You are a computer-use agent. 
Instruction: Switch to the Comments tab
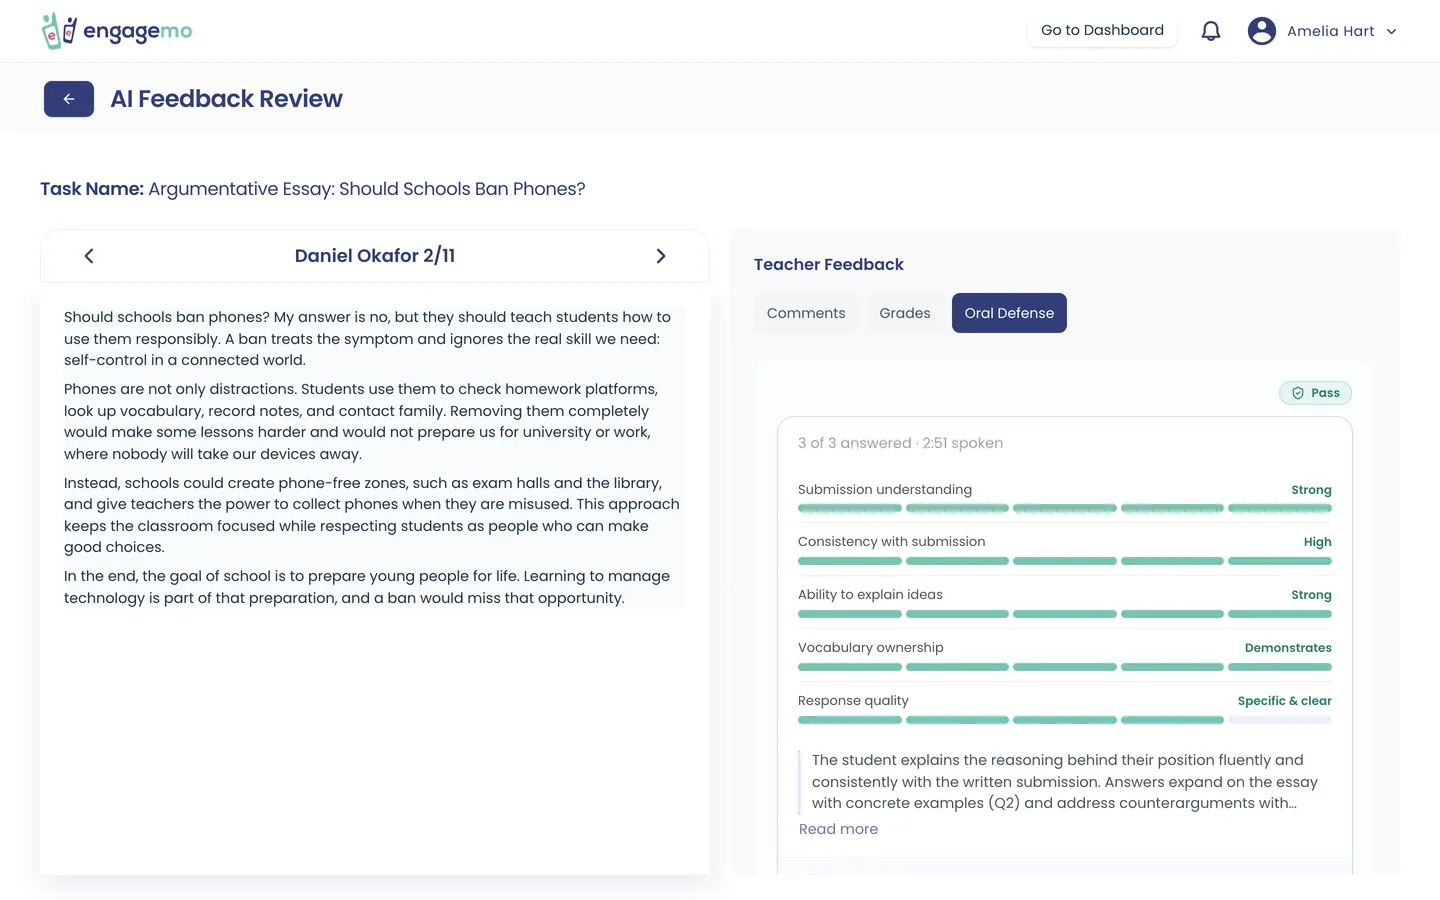coord(806,313)
